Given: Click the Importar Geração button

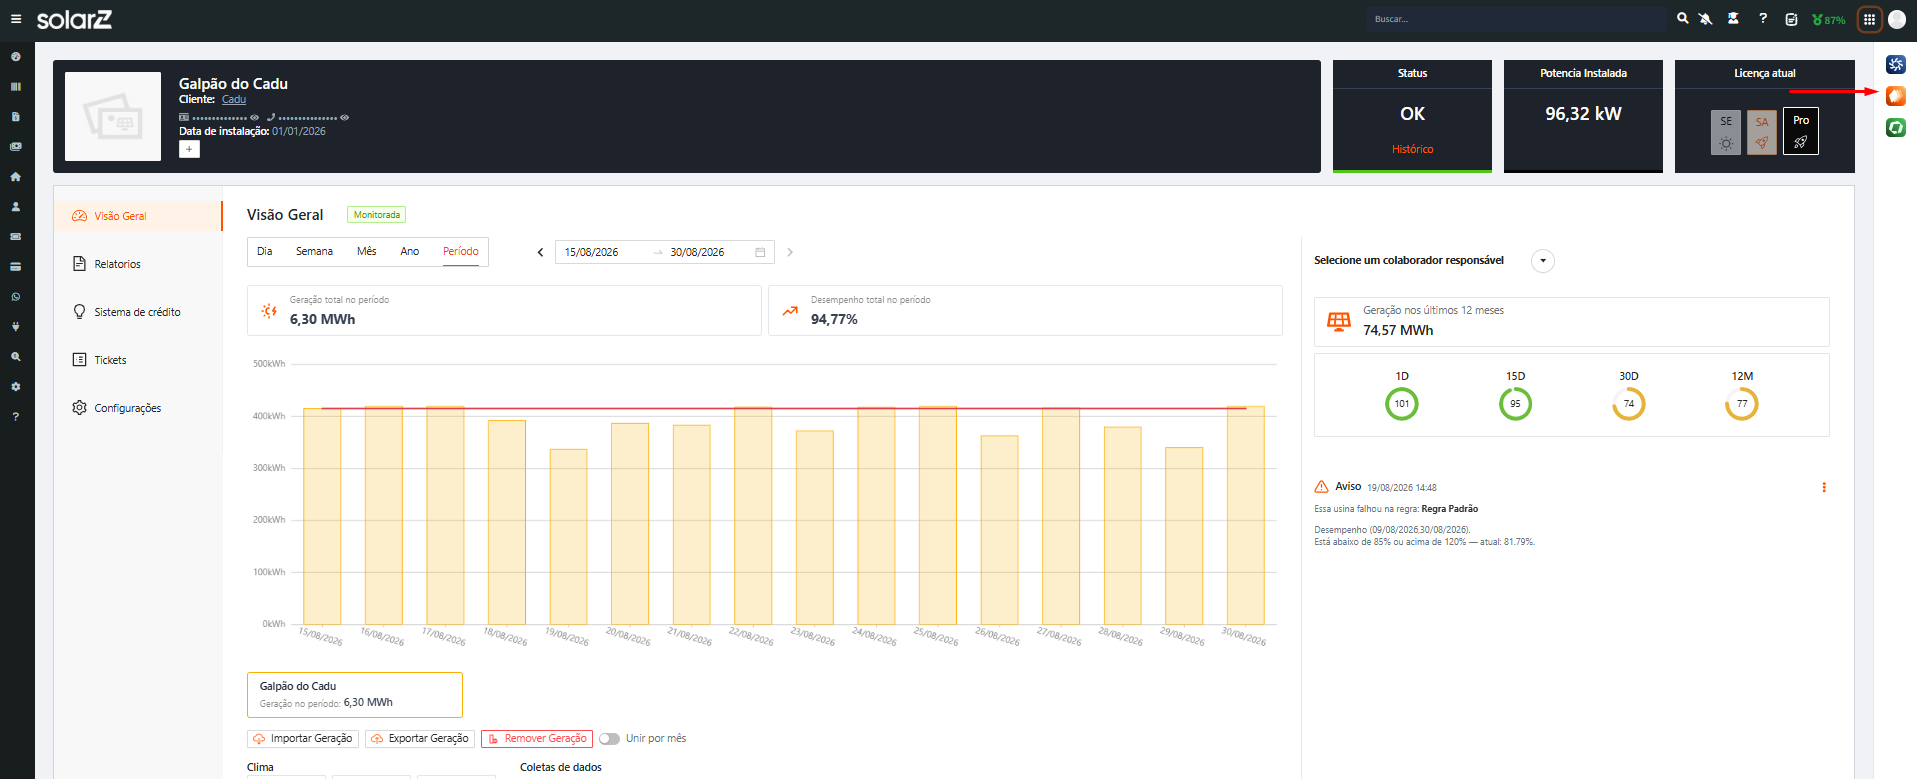Looking at the screenshot, I should coord(302,739).
